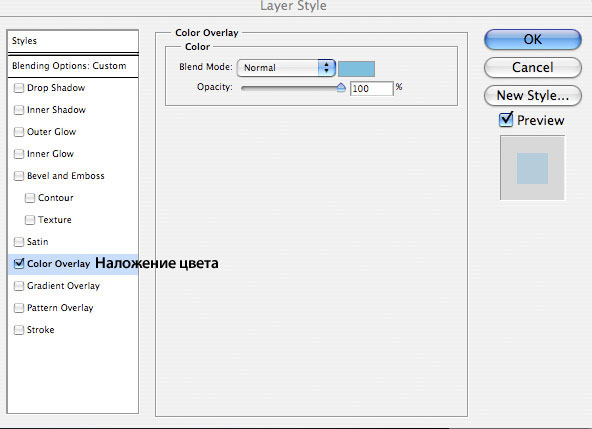Enable Gradient Overlay checkbox

coord(18,286)
